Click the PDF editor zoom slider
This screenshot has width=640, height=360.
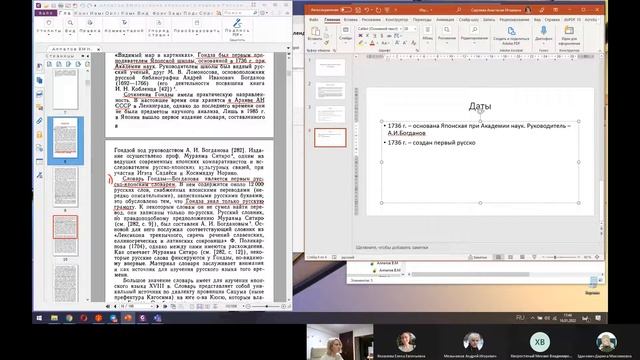(267, 306)
